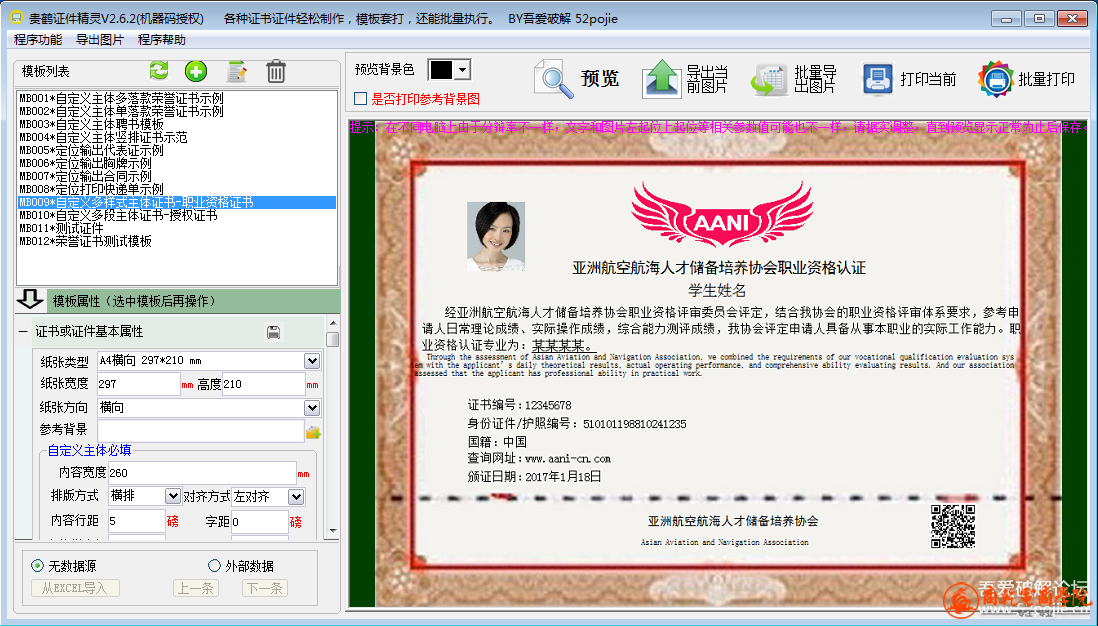1098x626 pixels.
Task: Click the 上一条 previous record button
Action: click(x=196, y=588)
